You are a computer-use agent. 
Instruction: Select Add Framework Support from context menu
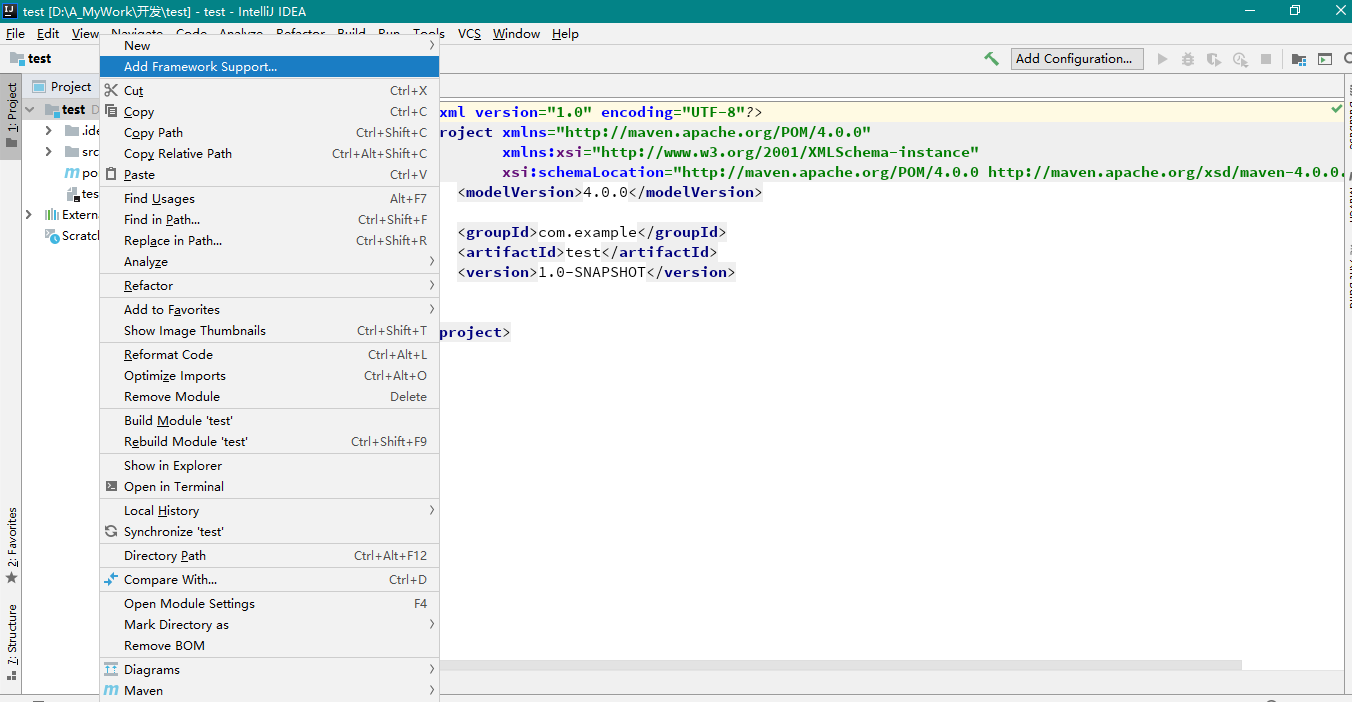[200, 67]
